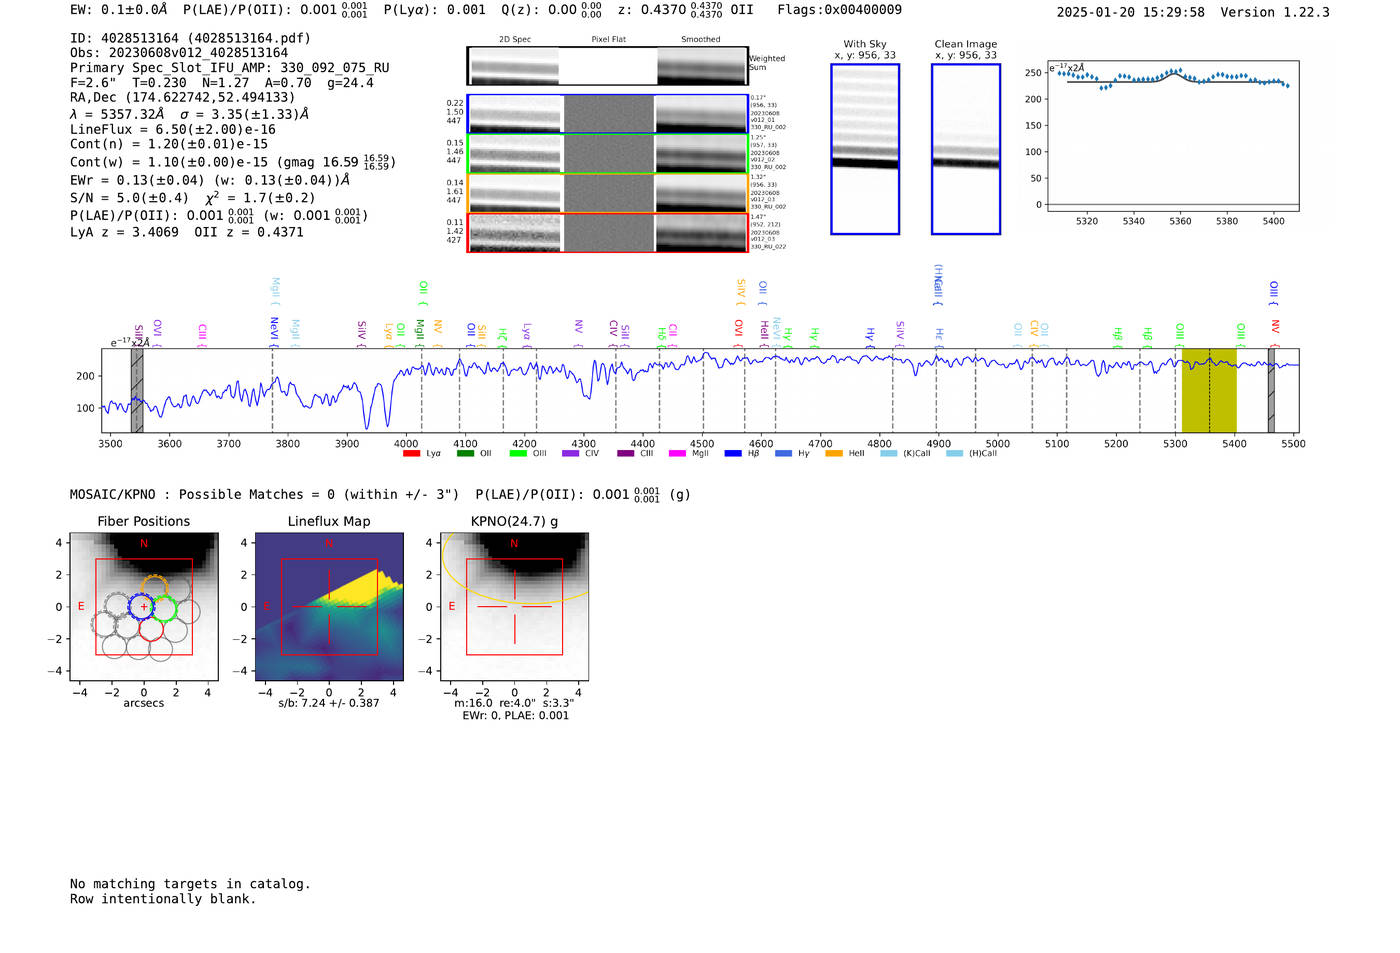Screen dimensions: 1400x953
Task: Open the Clean Image cutout
Action: coord(966,149)
